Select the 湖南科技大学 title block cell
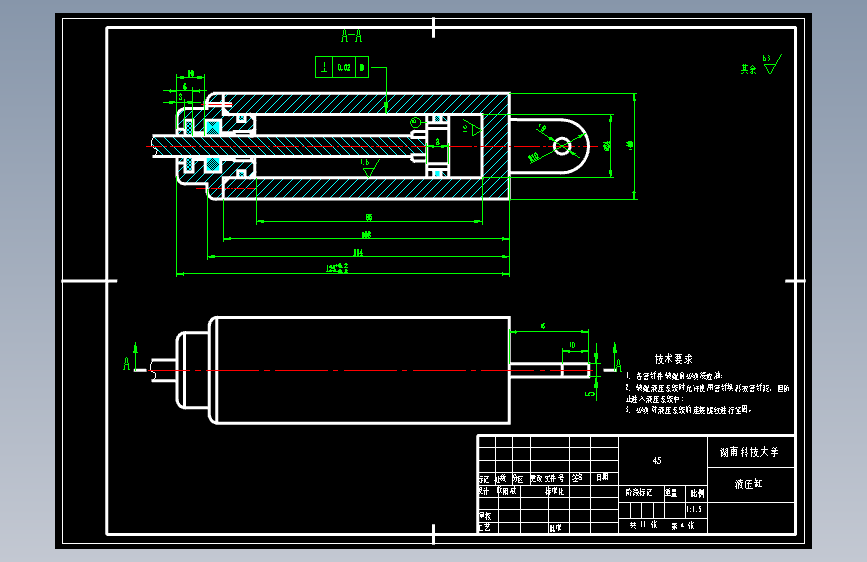Image resolution: width=867 pixels, height=562 pixels. pyautogui.click(x=750, y=452)
